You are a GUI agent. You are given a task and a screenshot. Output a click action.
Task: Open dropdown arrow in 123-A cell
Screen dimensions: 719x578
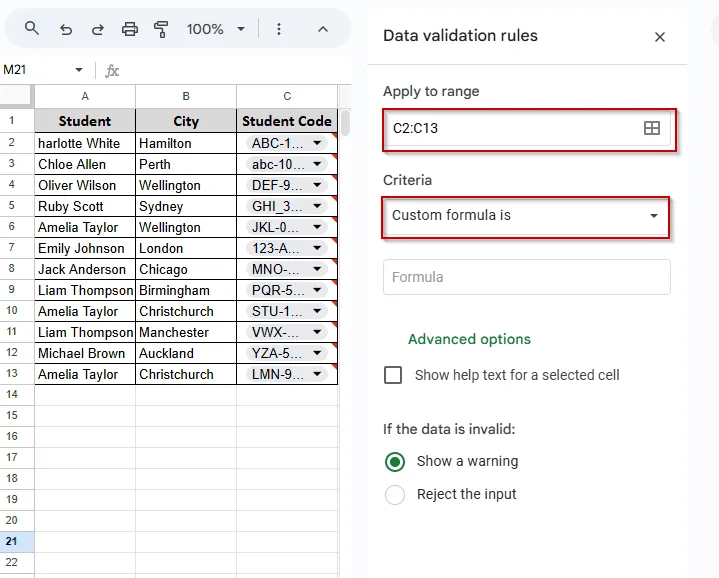(x=317, y=248)
